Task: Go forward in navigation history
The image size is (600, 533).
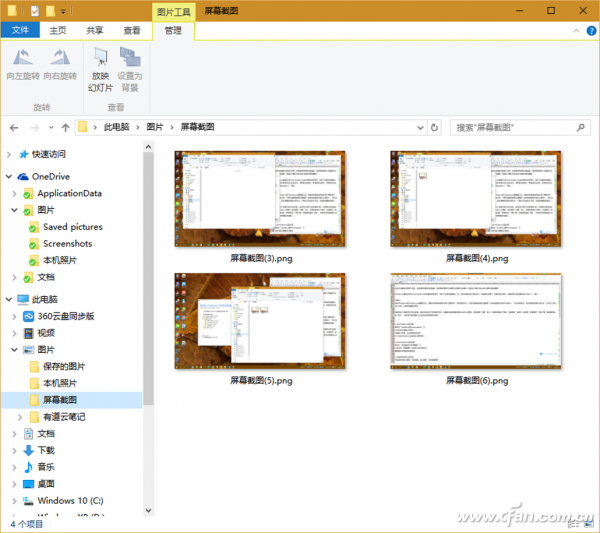Action: coord(34,127)
